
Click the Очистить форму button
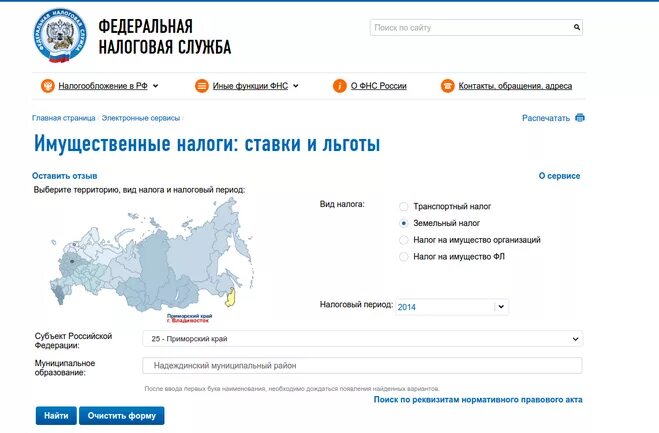click(122, 416)
